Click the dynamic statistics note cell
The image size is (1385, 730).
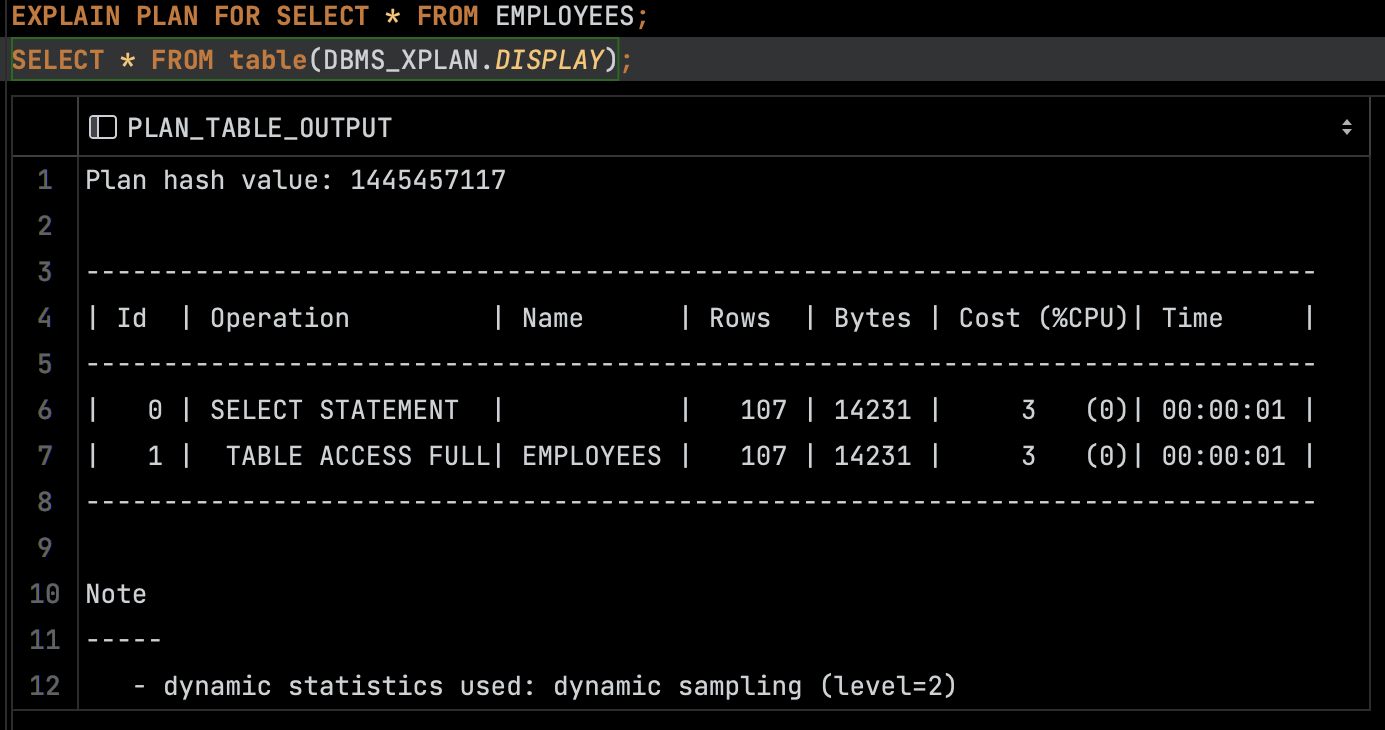pos(723,686)
